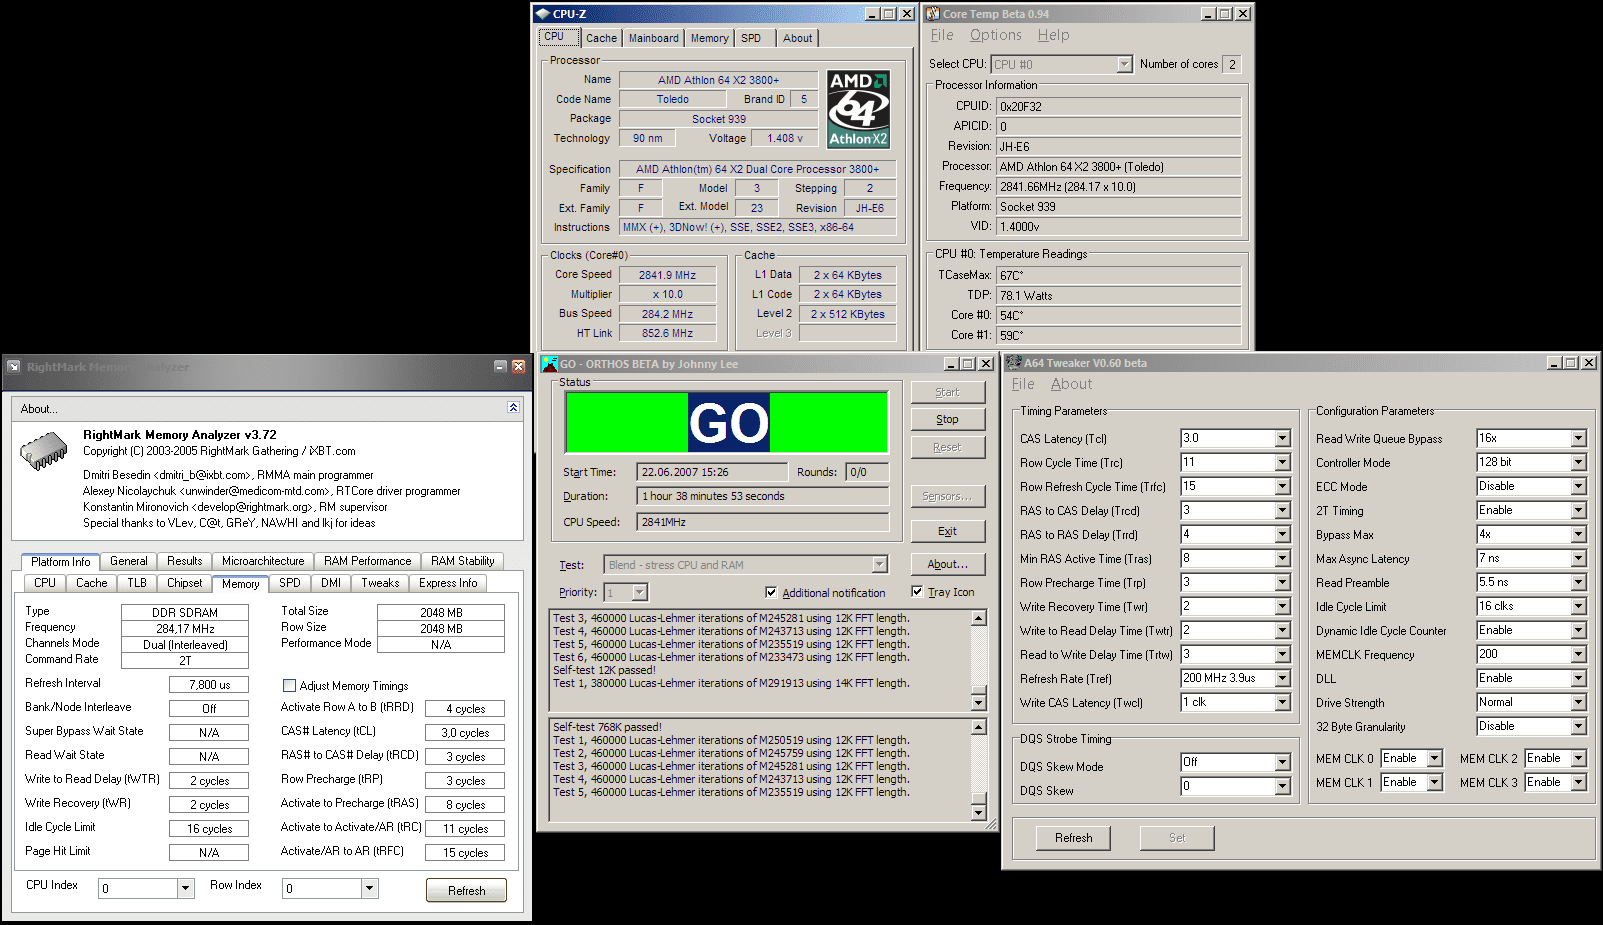Click the RightMark Memory Analyzer chip icon

tap(44, 450)
